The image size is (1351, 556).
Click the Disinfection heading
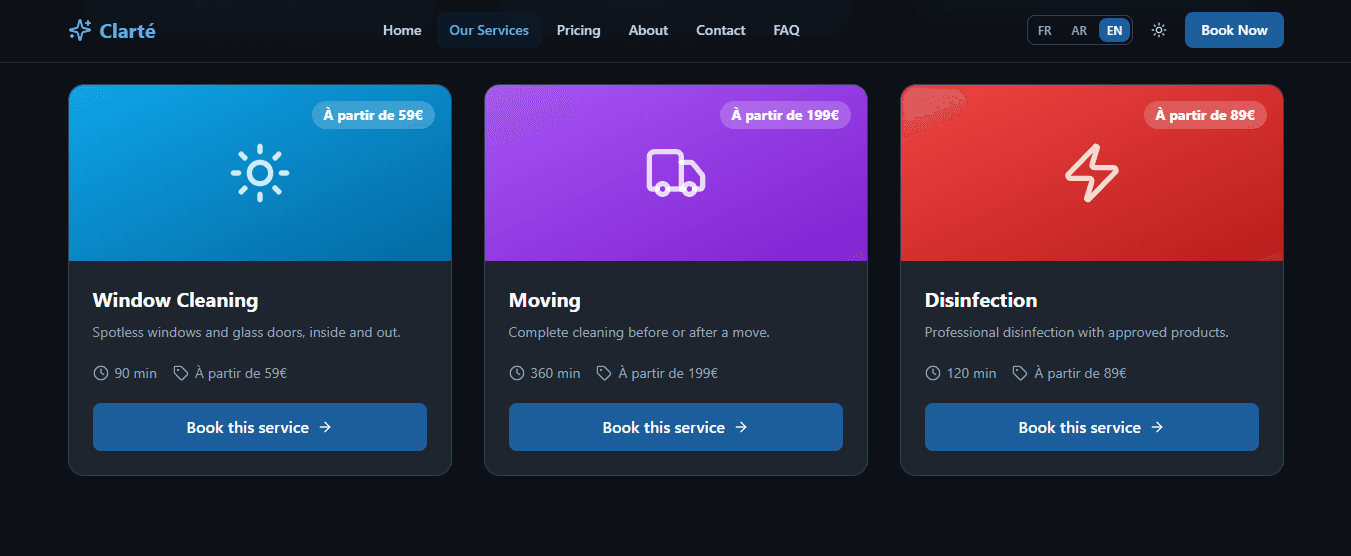pos(981,300)
